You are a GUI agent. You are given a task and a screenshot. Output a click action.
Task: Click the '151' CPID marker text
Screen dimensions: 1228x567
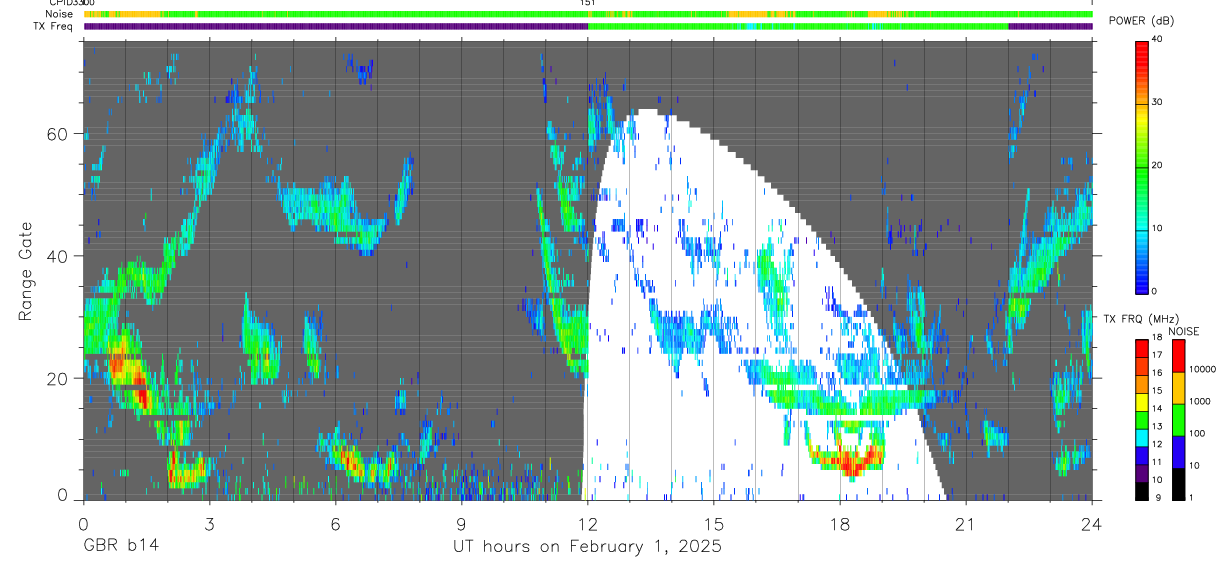(588, 4)
